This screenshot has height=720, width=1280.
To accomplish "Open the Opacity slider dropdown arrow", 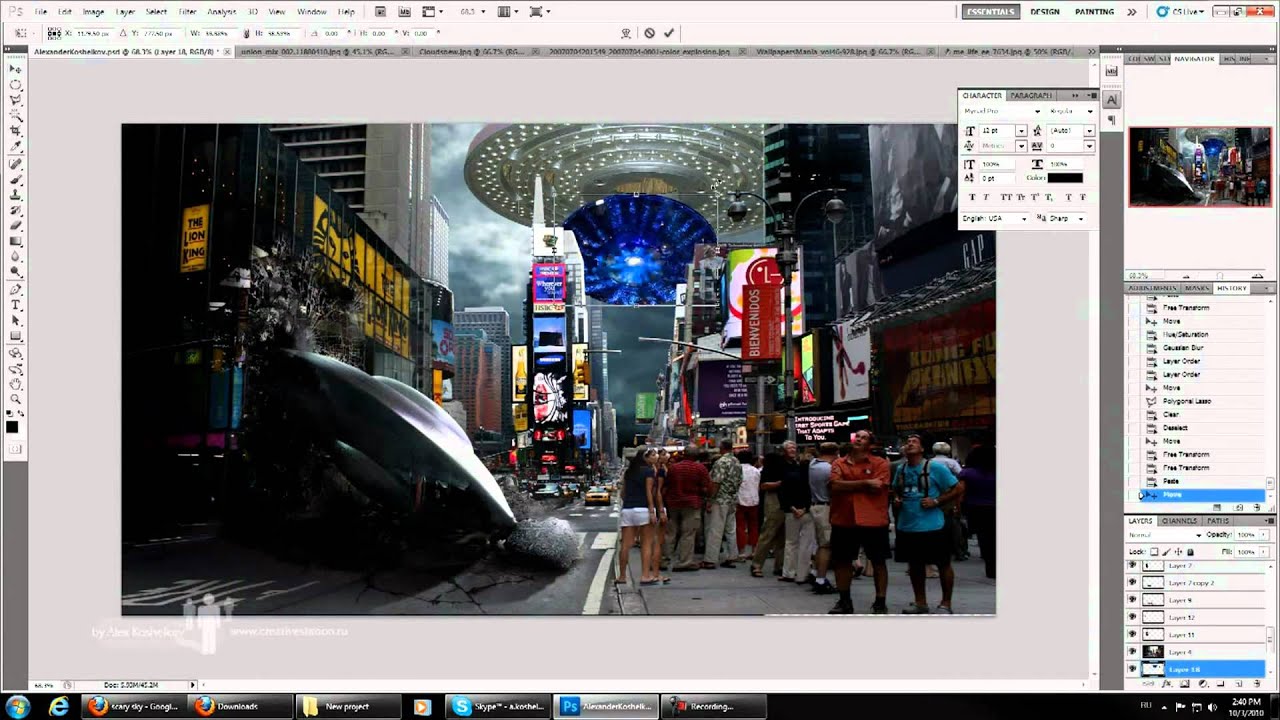I will pos(1265,535).
